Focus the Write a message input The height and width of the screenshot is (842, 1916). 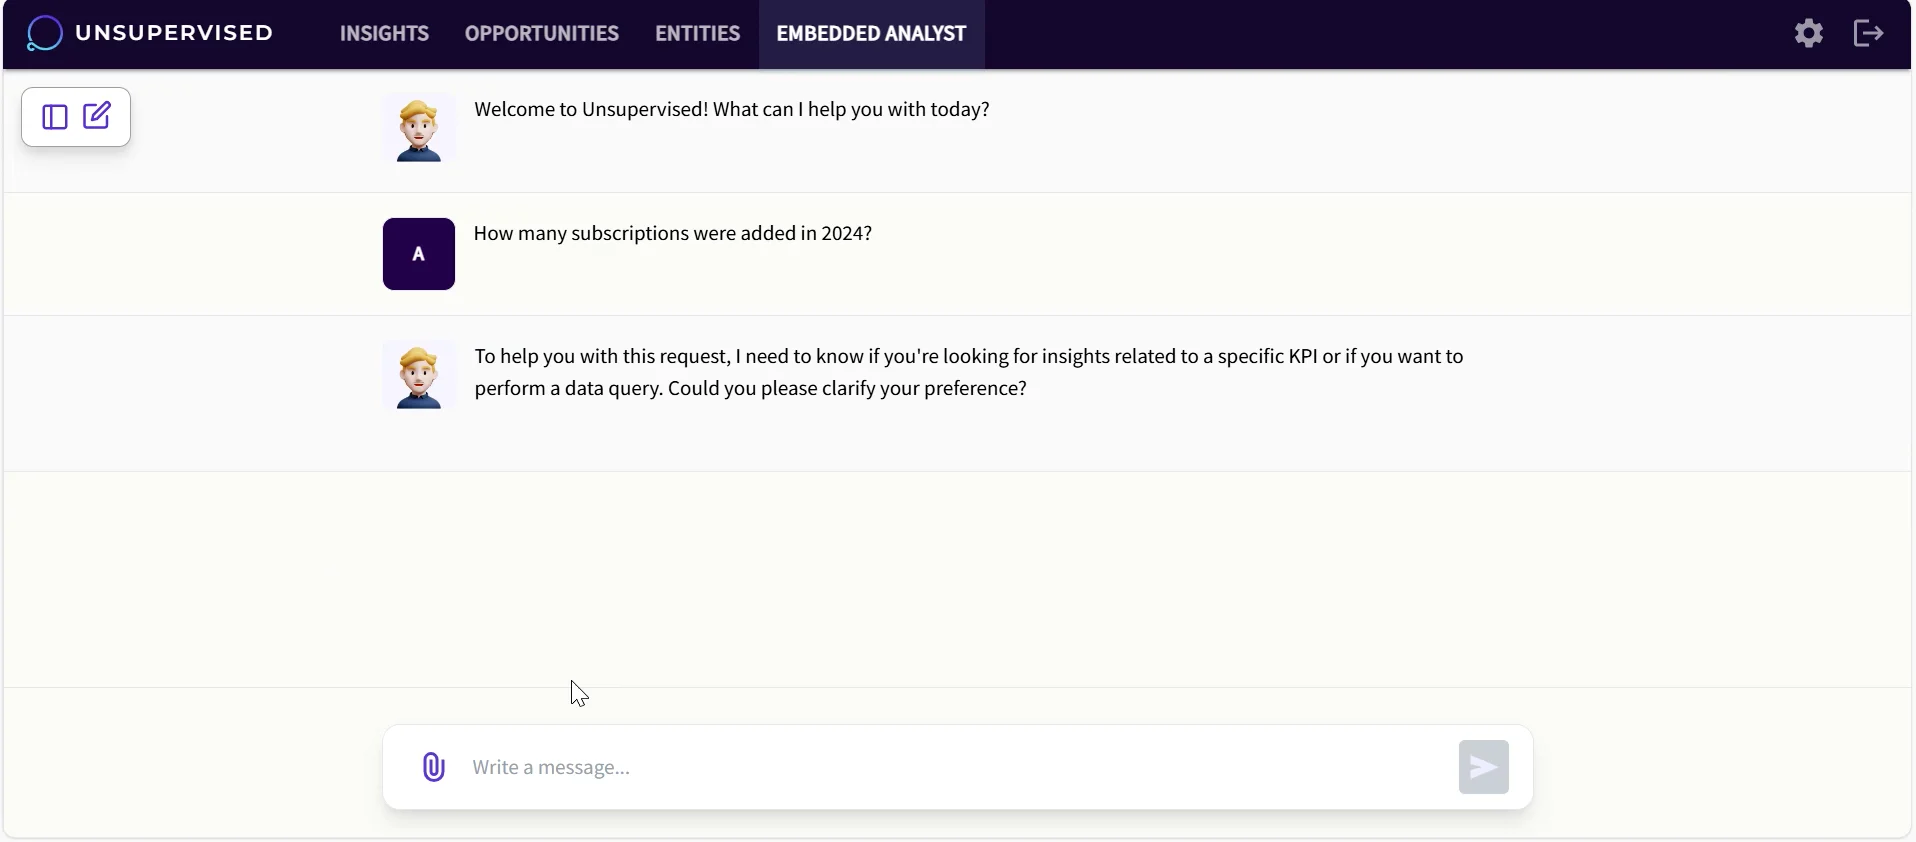(950, 767)
